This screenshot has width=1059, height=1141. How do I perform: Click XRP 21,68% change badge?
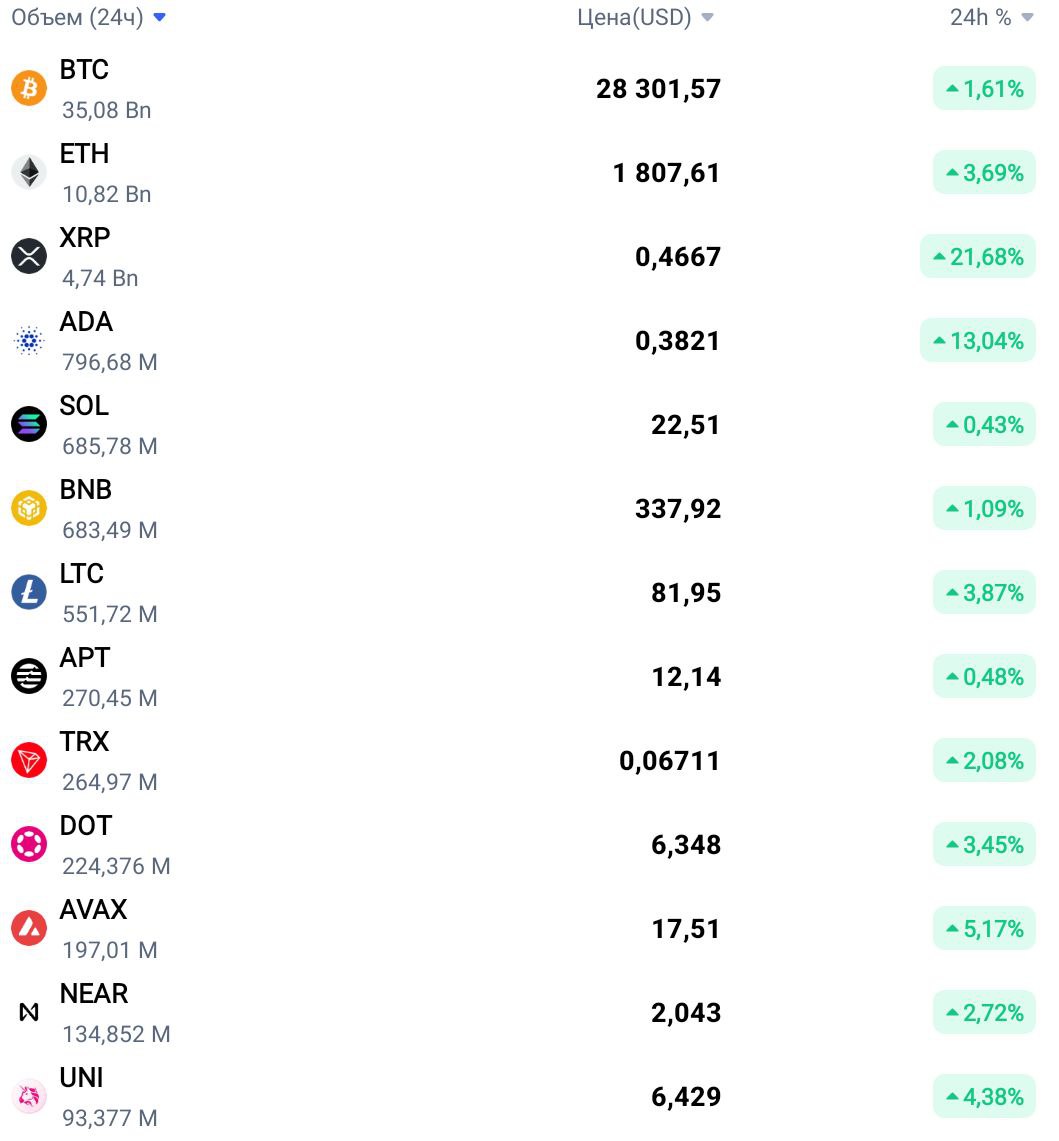pyautogui.click(x=977, y=256)
